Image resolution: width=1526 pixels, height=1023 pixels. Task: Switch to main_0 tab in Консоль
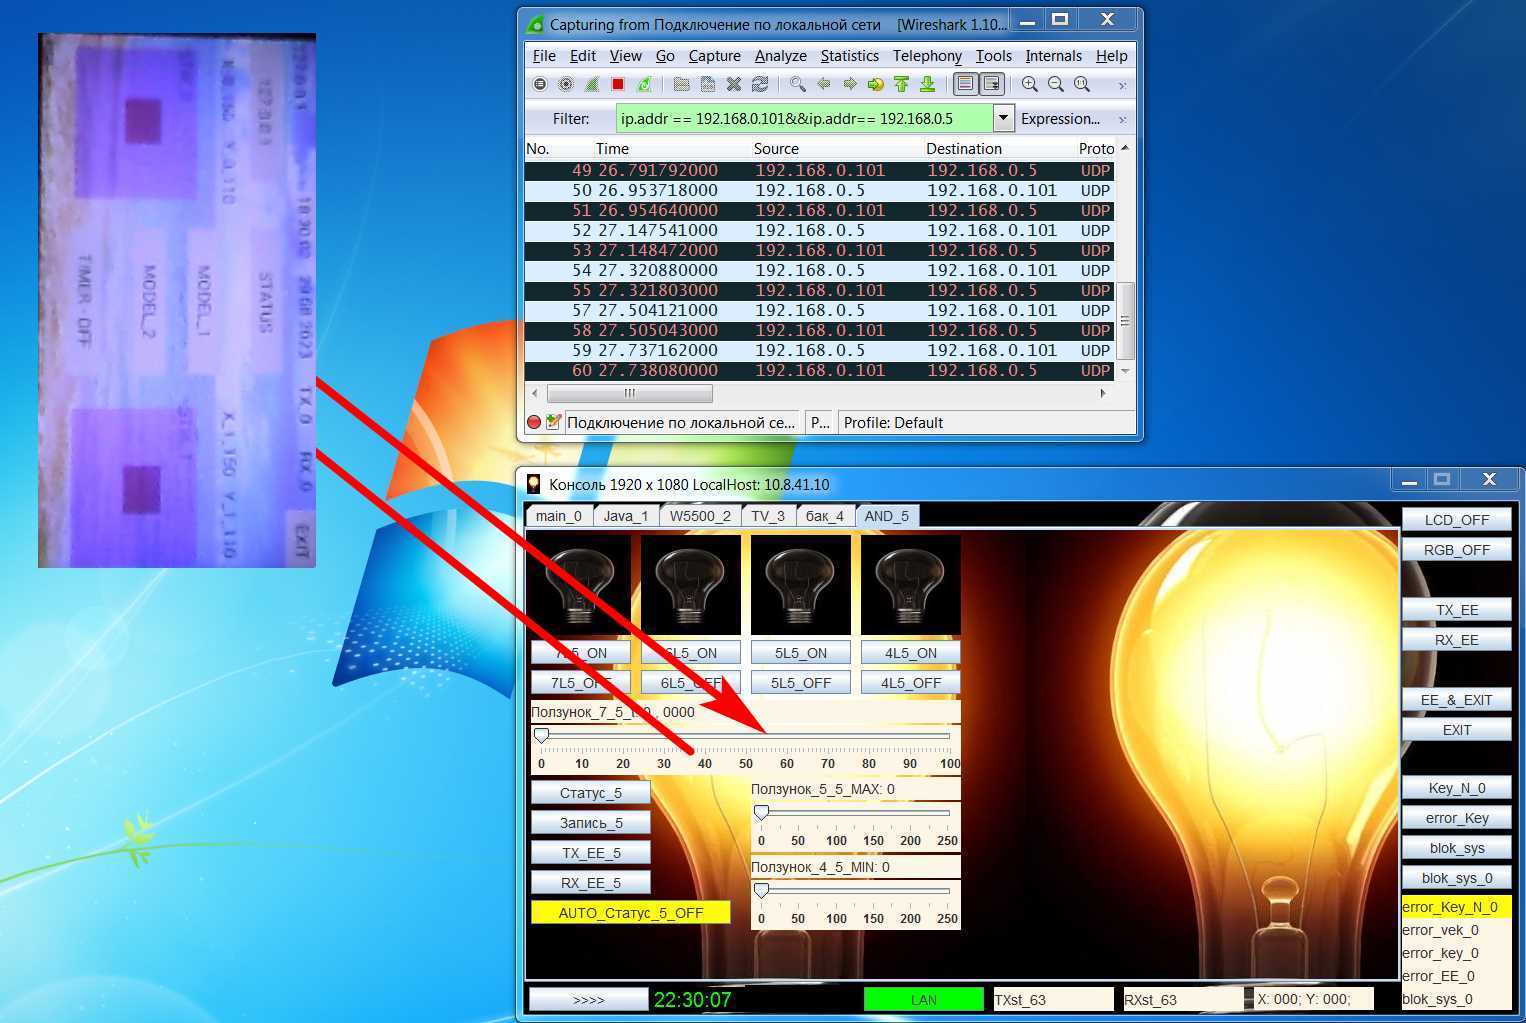point(558,516)
